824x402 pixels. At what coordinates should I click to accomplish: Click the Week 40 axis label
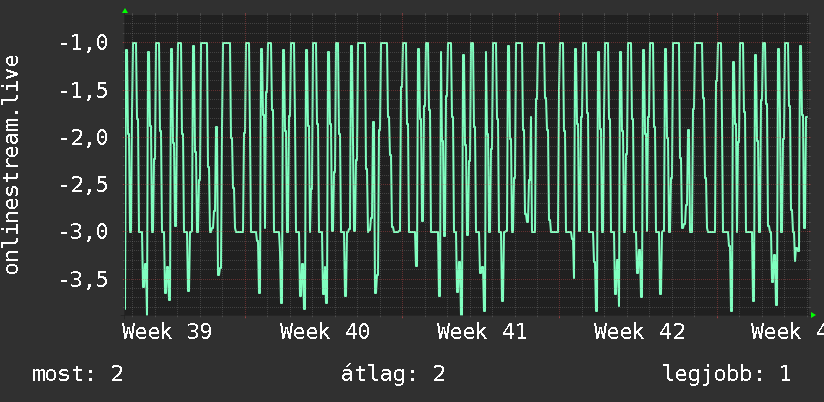[x=325, y=332]
